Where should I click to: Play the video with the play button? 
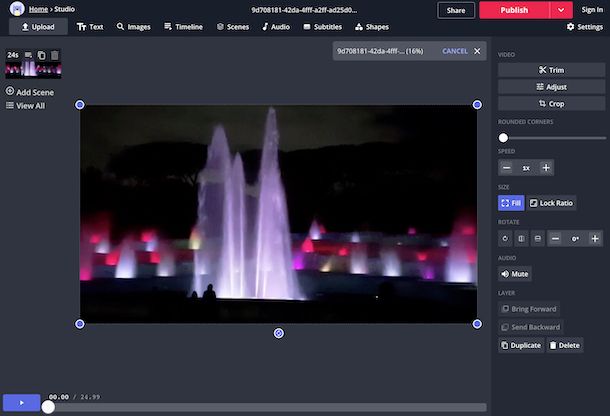pos(21,402)
